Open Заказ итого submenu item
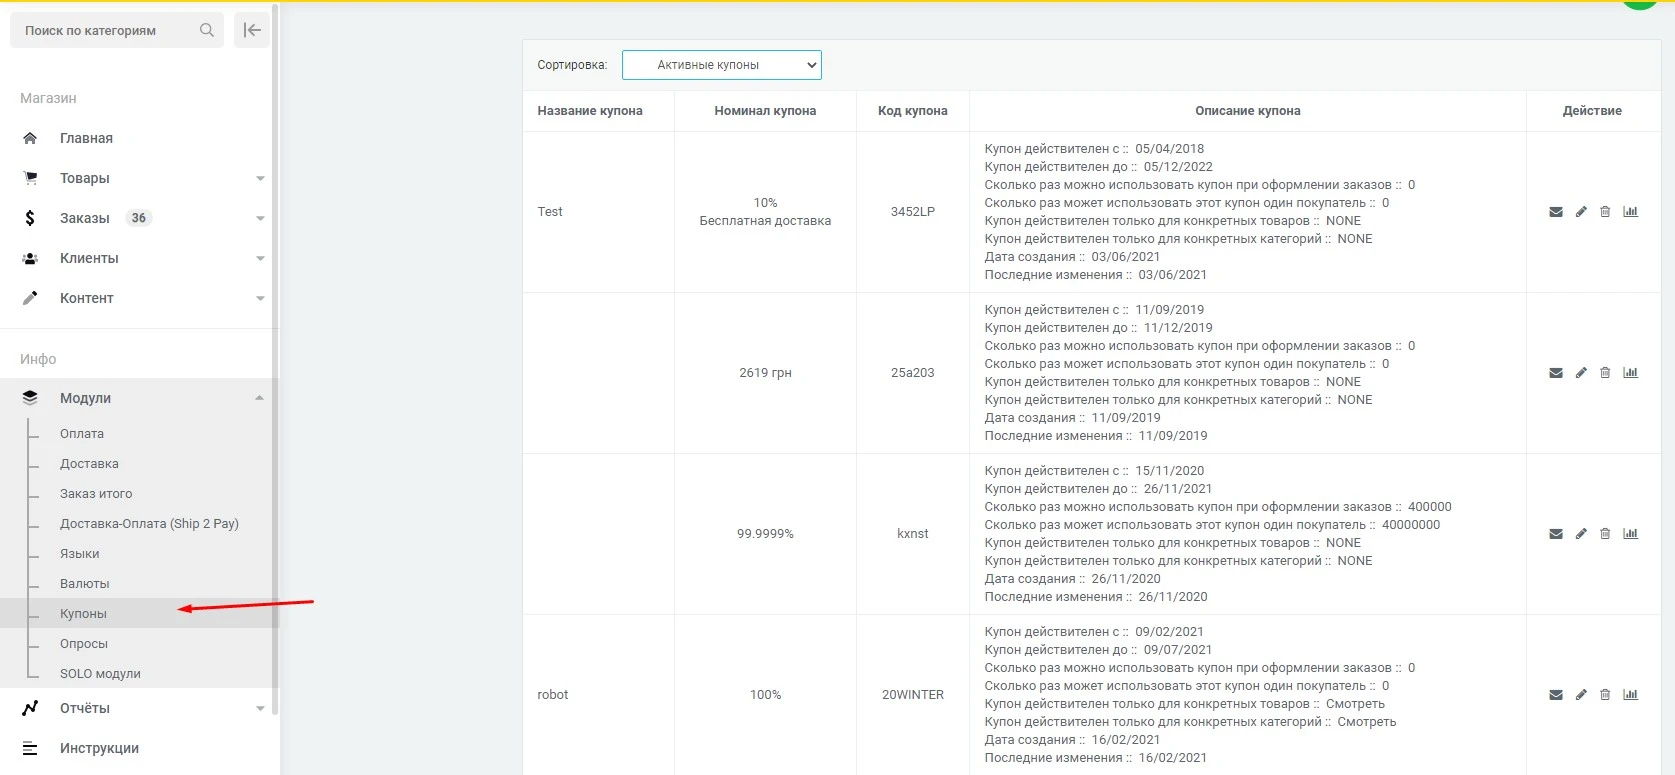 pos(96,494)
